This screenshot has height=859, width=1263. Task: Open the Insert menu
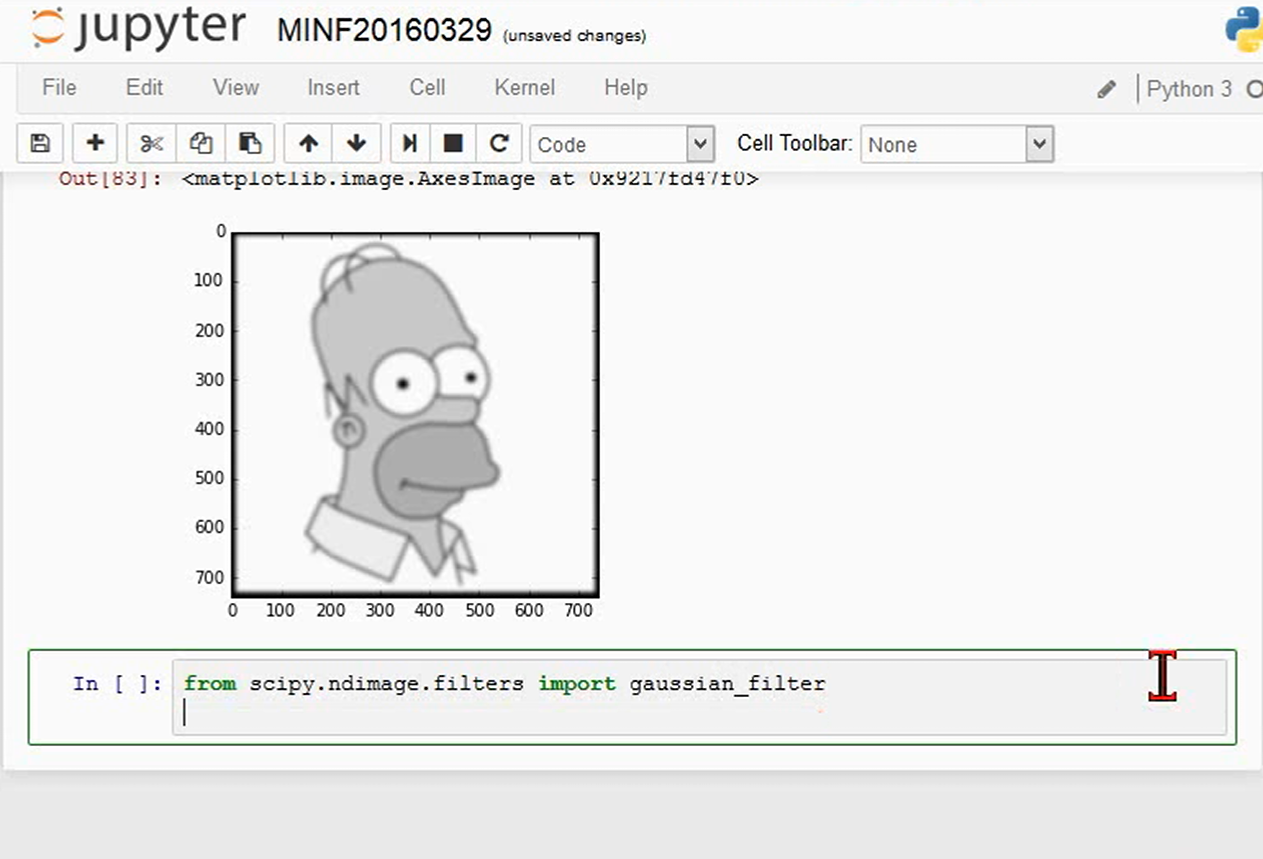pyautogui.click(x=333, y=88)
